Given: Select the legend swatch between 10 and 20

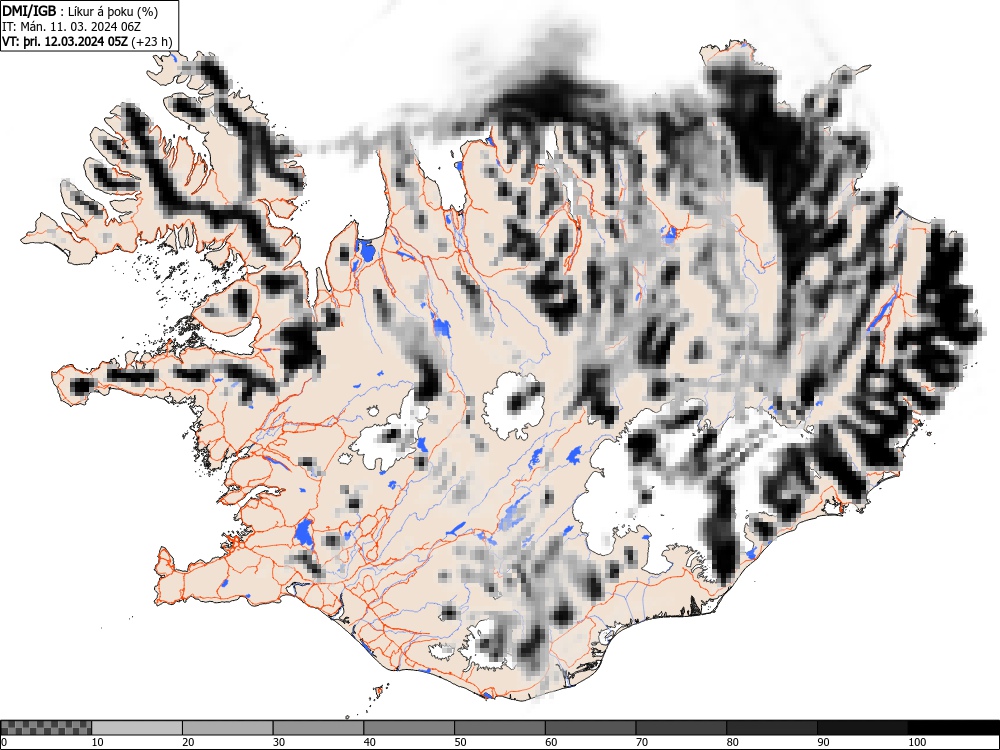Looking at the screenshot, I should point(137,728).
